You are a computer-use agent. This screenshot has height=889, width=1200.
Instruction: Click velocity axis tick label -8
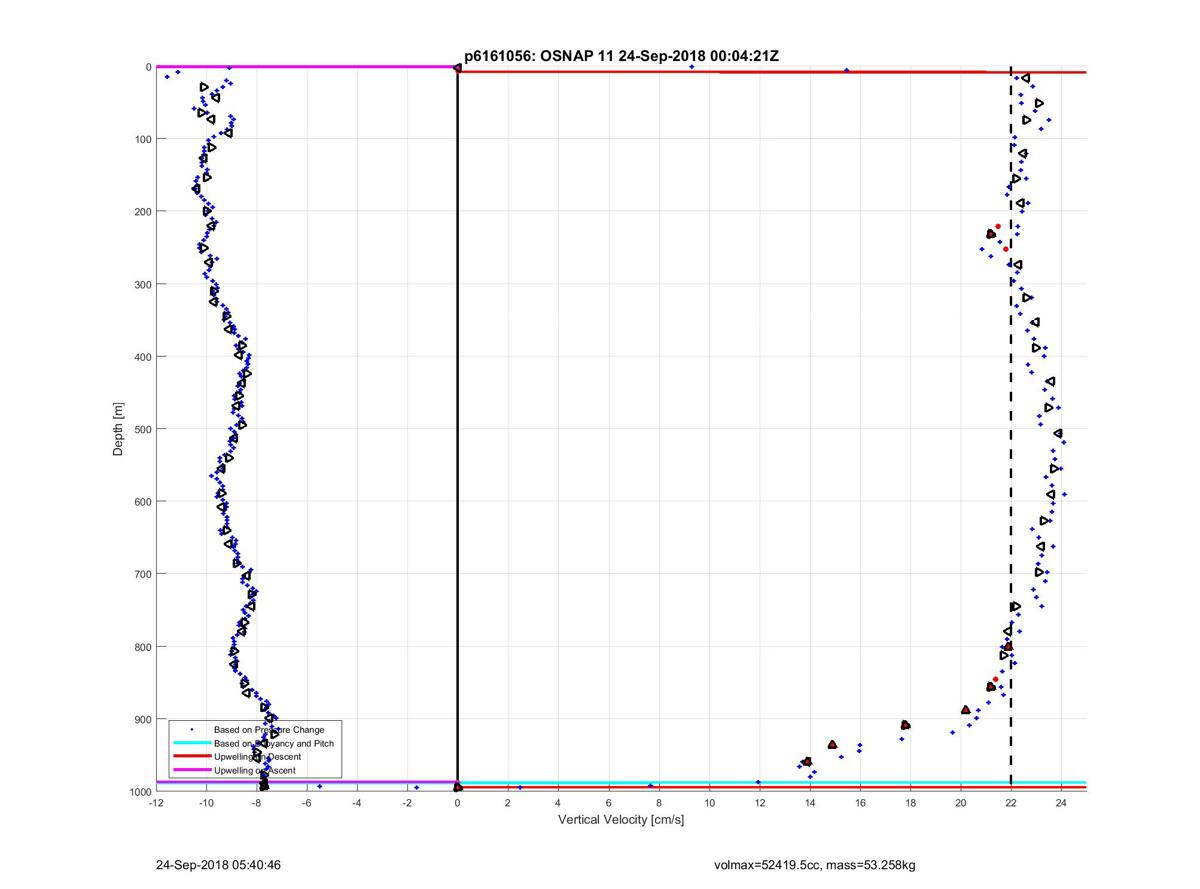coord(256,803)
